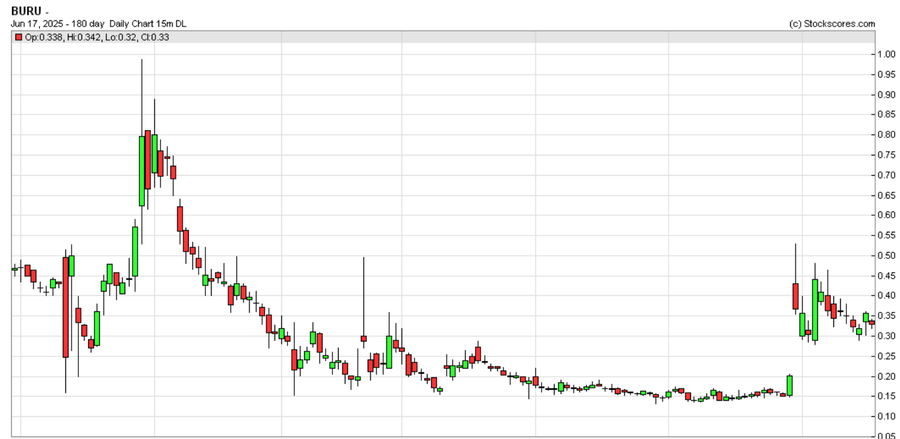The width and height of the screenshot is (900, 439).
Task: Click the 0.40 price axis label
Action: pyautogui.click(x=886, y=296)
